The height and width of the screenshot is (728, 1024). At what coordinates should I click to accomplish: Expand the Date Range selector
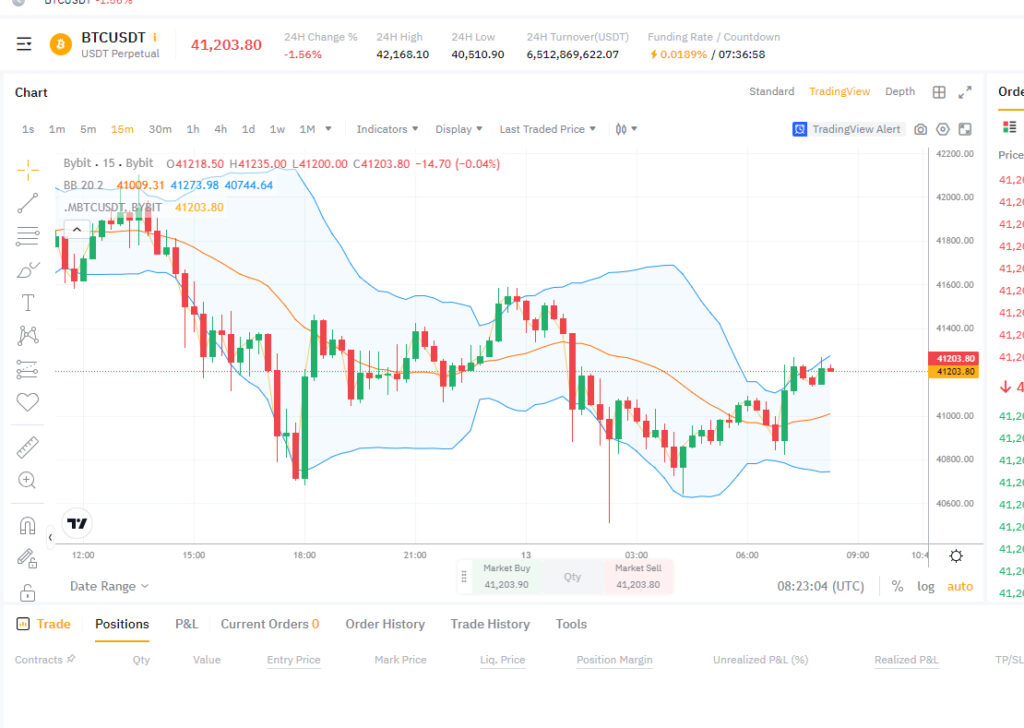tap(109, 586)
